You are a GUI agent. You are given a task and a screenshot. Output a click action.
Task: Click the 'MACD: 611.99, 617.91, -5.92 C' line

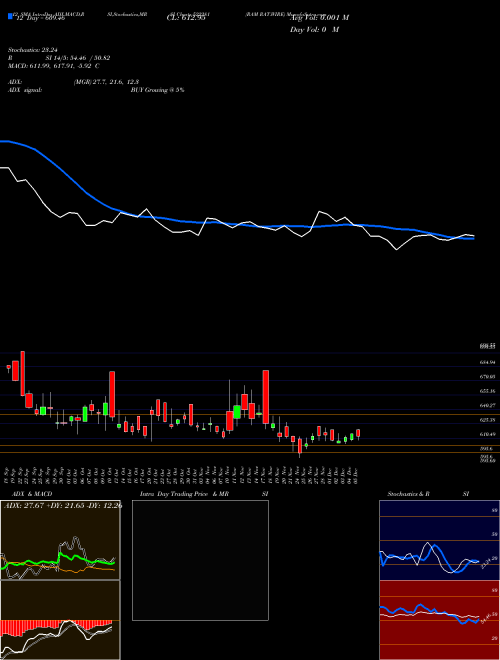coord(53,66)
